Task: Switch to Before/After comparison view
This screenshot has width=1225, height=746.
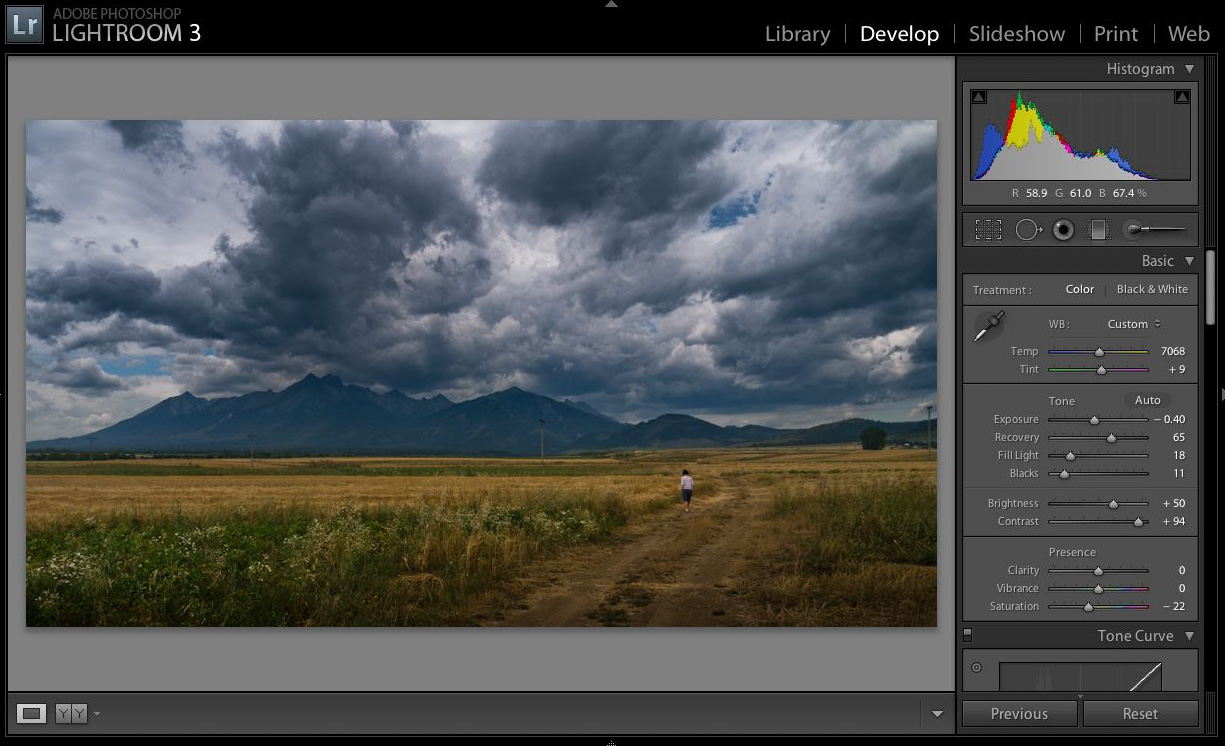Action: pos(71,714)
